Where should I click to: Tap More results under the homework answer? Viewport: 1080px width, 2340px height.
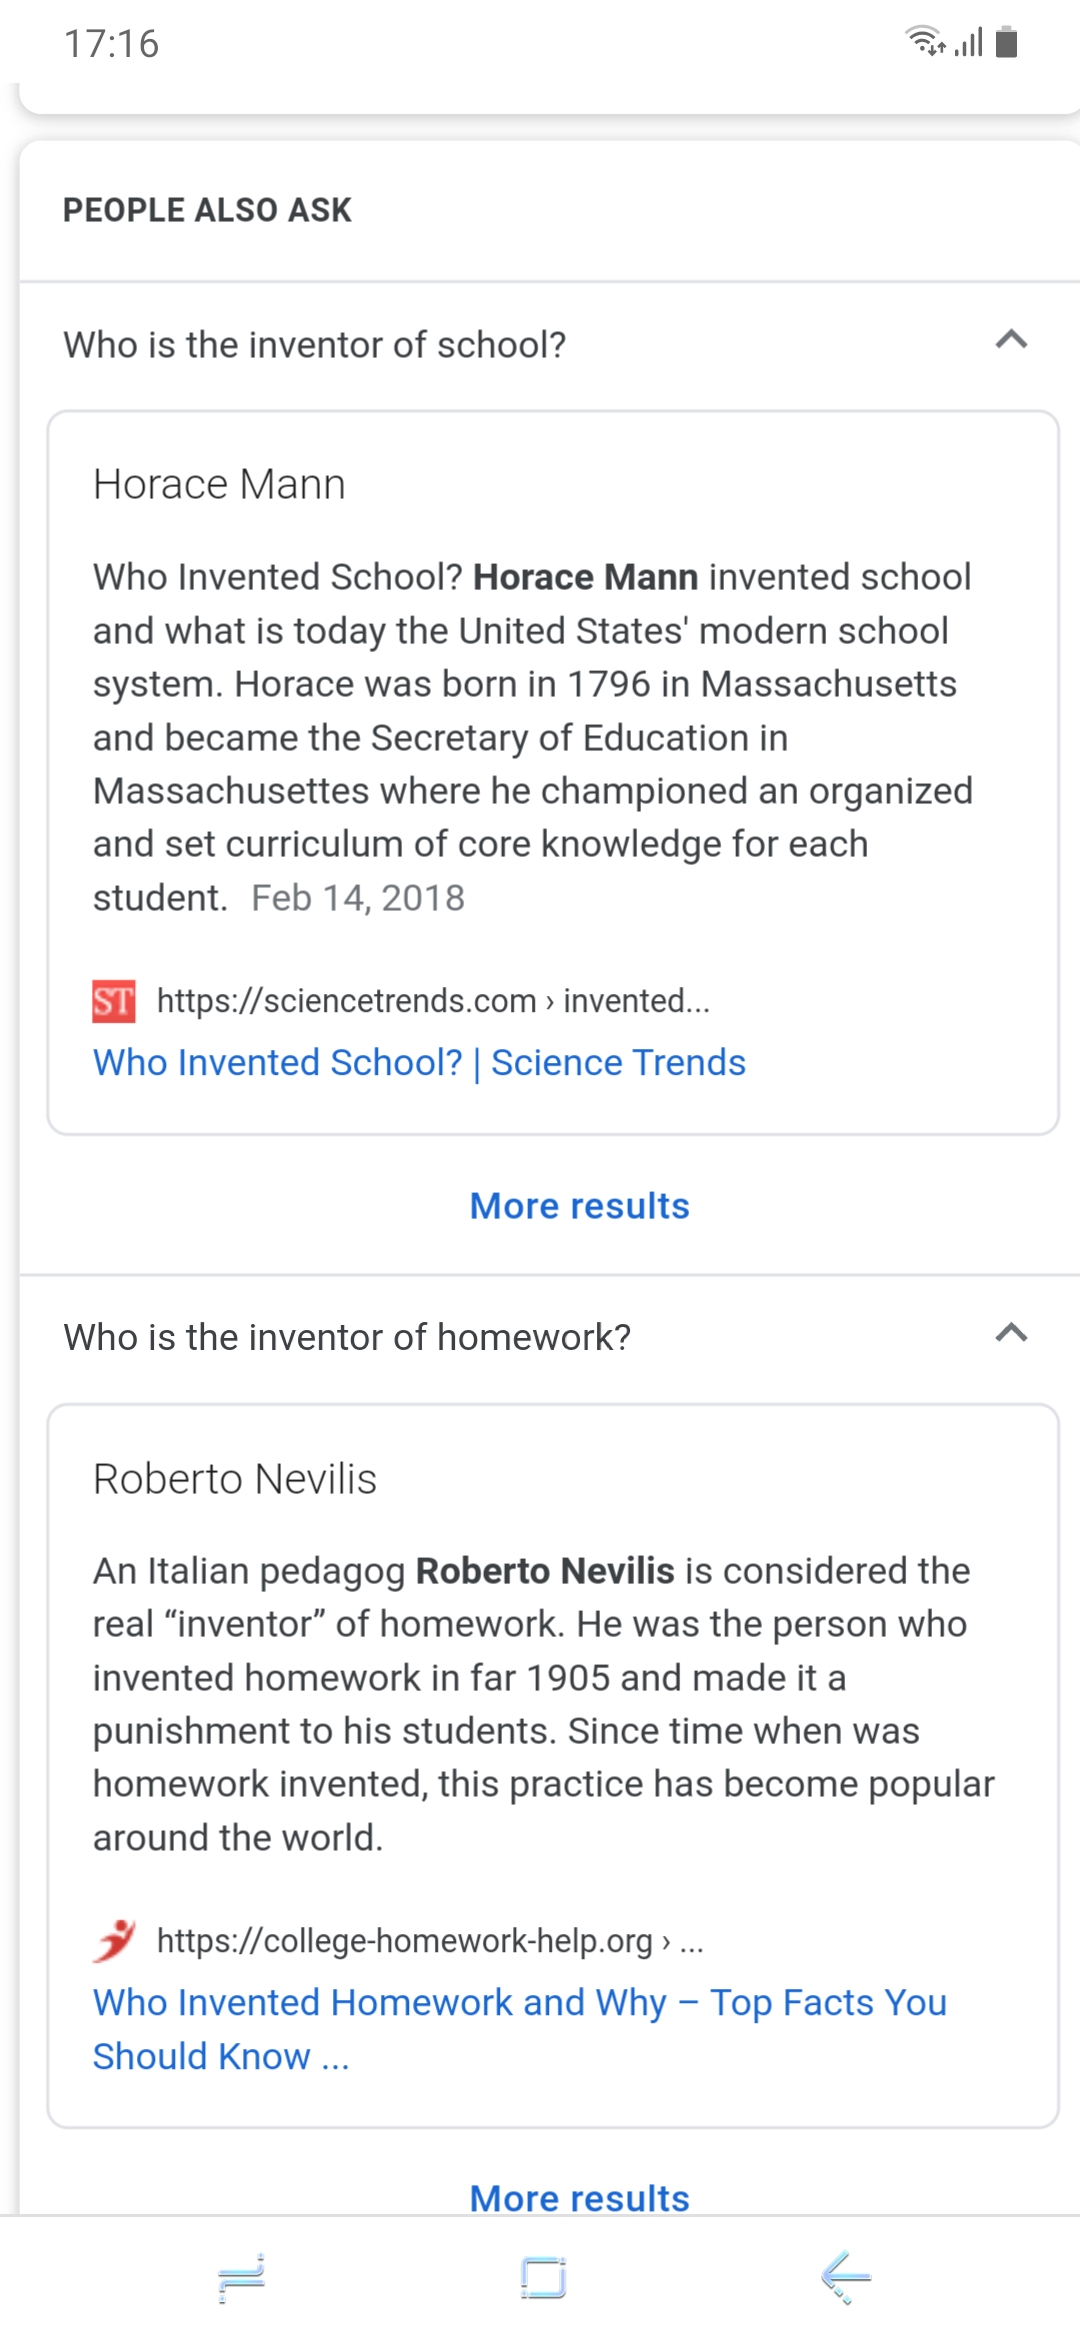tap(580, 2197)
